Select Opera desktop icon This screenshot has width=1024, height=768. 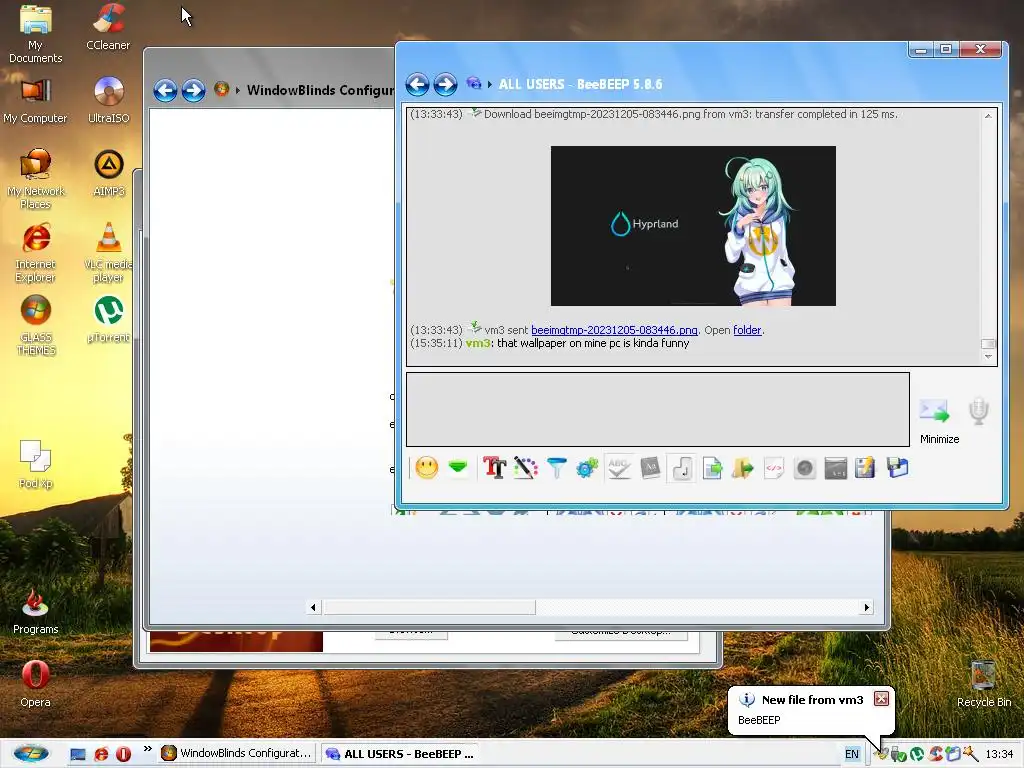click(35, 684)
